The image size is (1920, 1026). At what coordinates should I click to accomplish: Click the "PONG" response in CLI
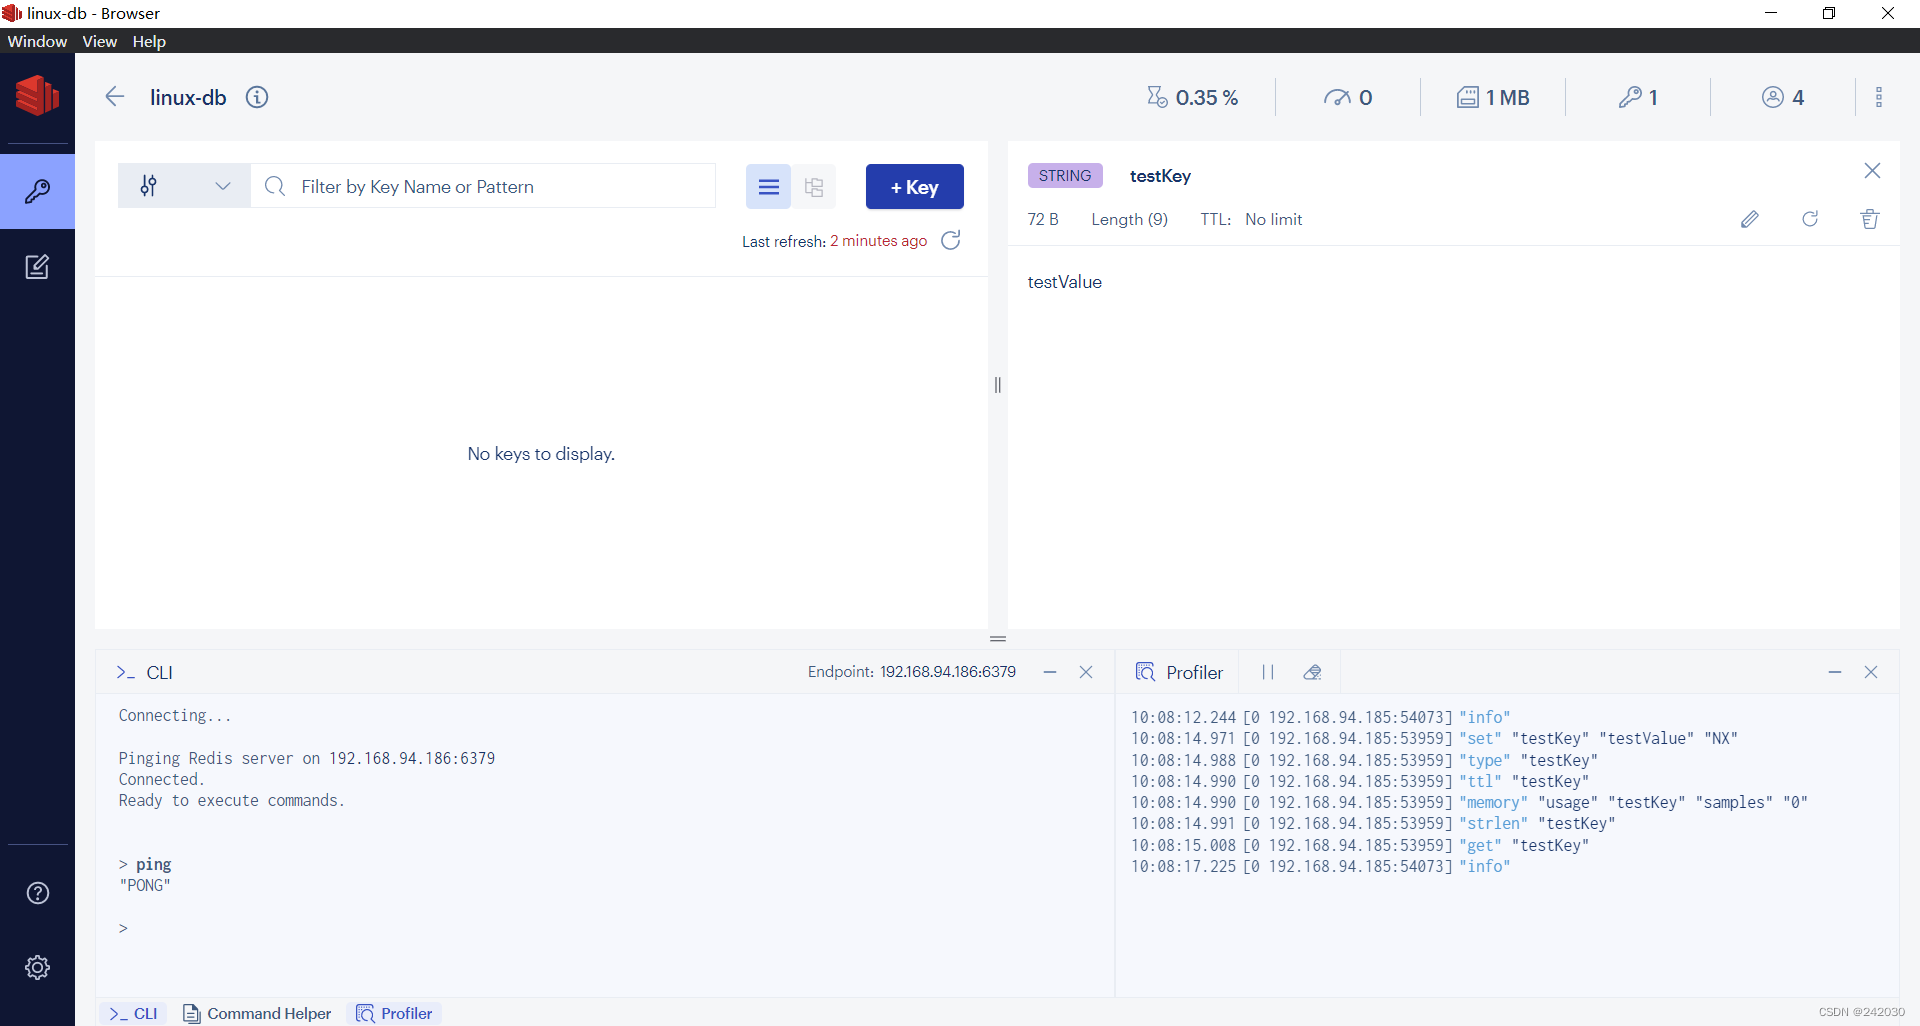[145, 885]
